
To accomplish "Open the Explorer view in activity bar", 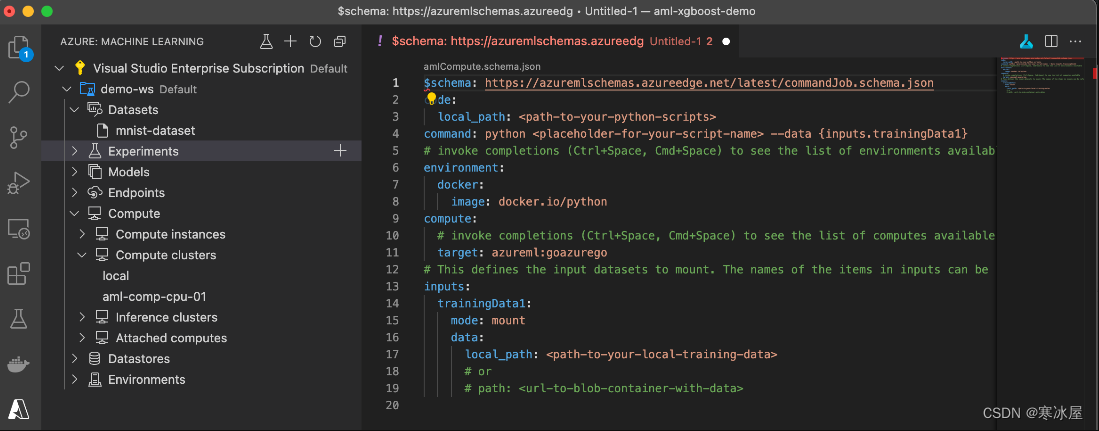I will pyautogui.click(x=19, y=48).
